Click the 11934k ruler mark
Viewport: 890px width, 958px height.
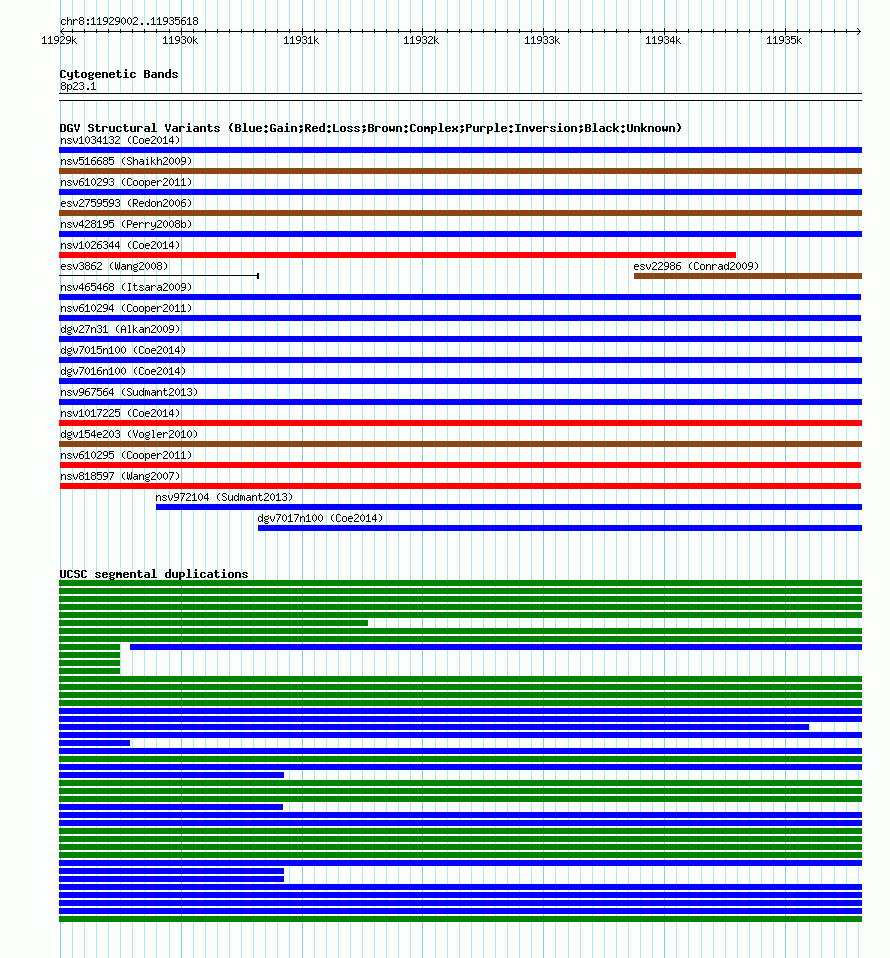click(663, 40)
